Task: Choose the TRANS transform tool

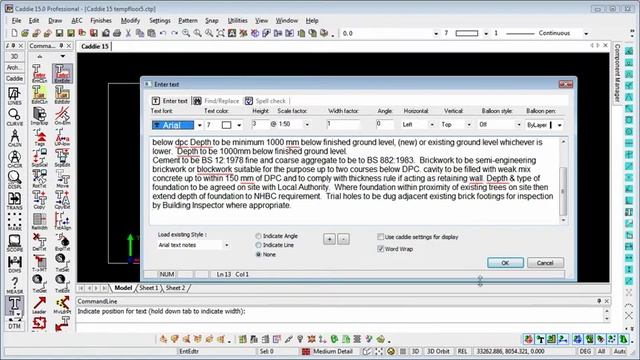Action: pyautogui.click(x=14, y=200)
